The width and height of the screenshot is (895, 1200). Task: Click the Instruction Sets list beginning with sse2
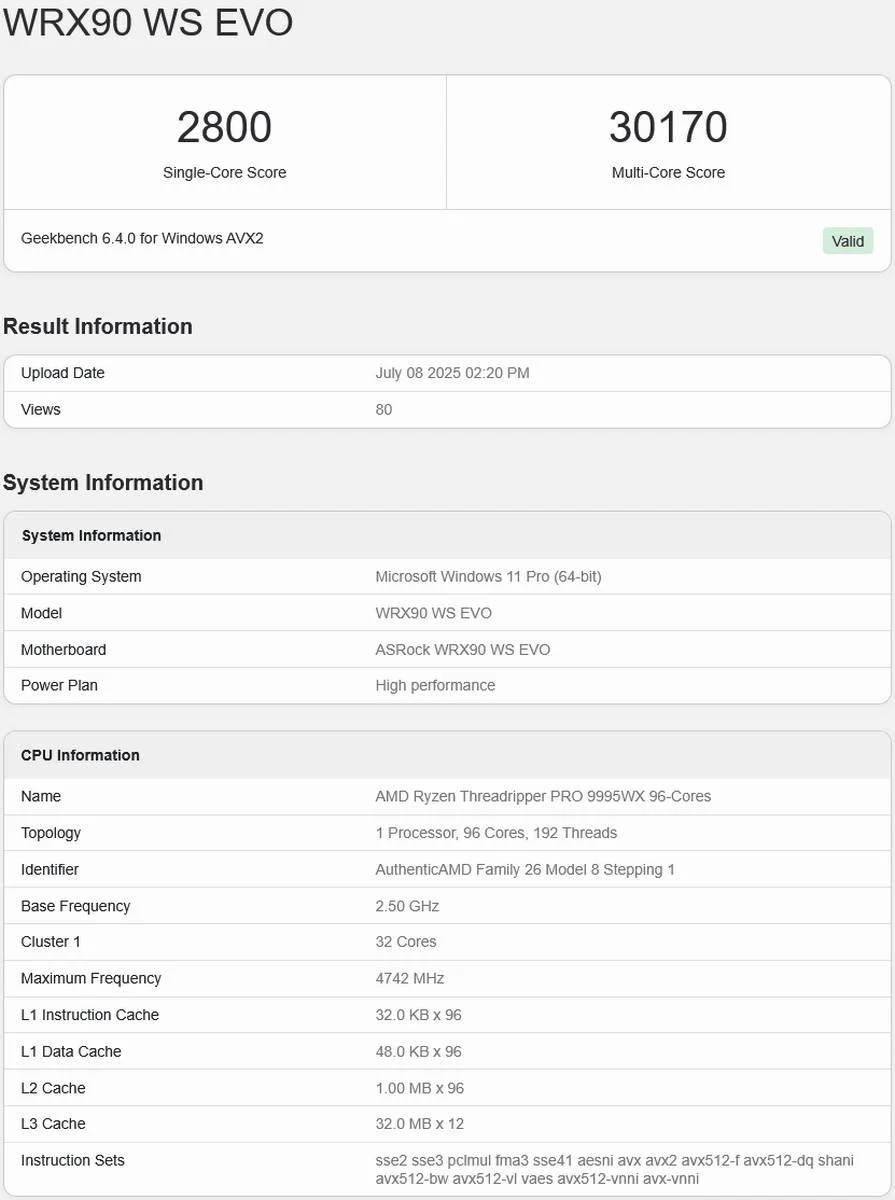pyautogui.click(x=614, y=1169)
